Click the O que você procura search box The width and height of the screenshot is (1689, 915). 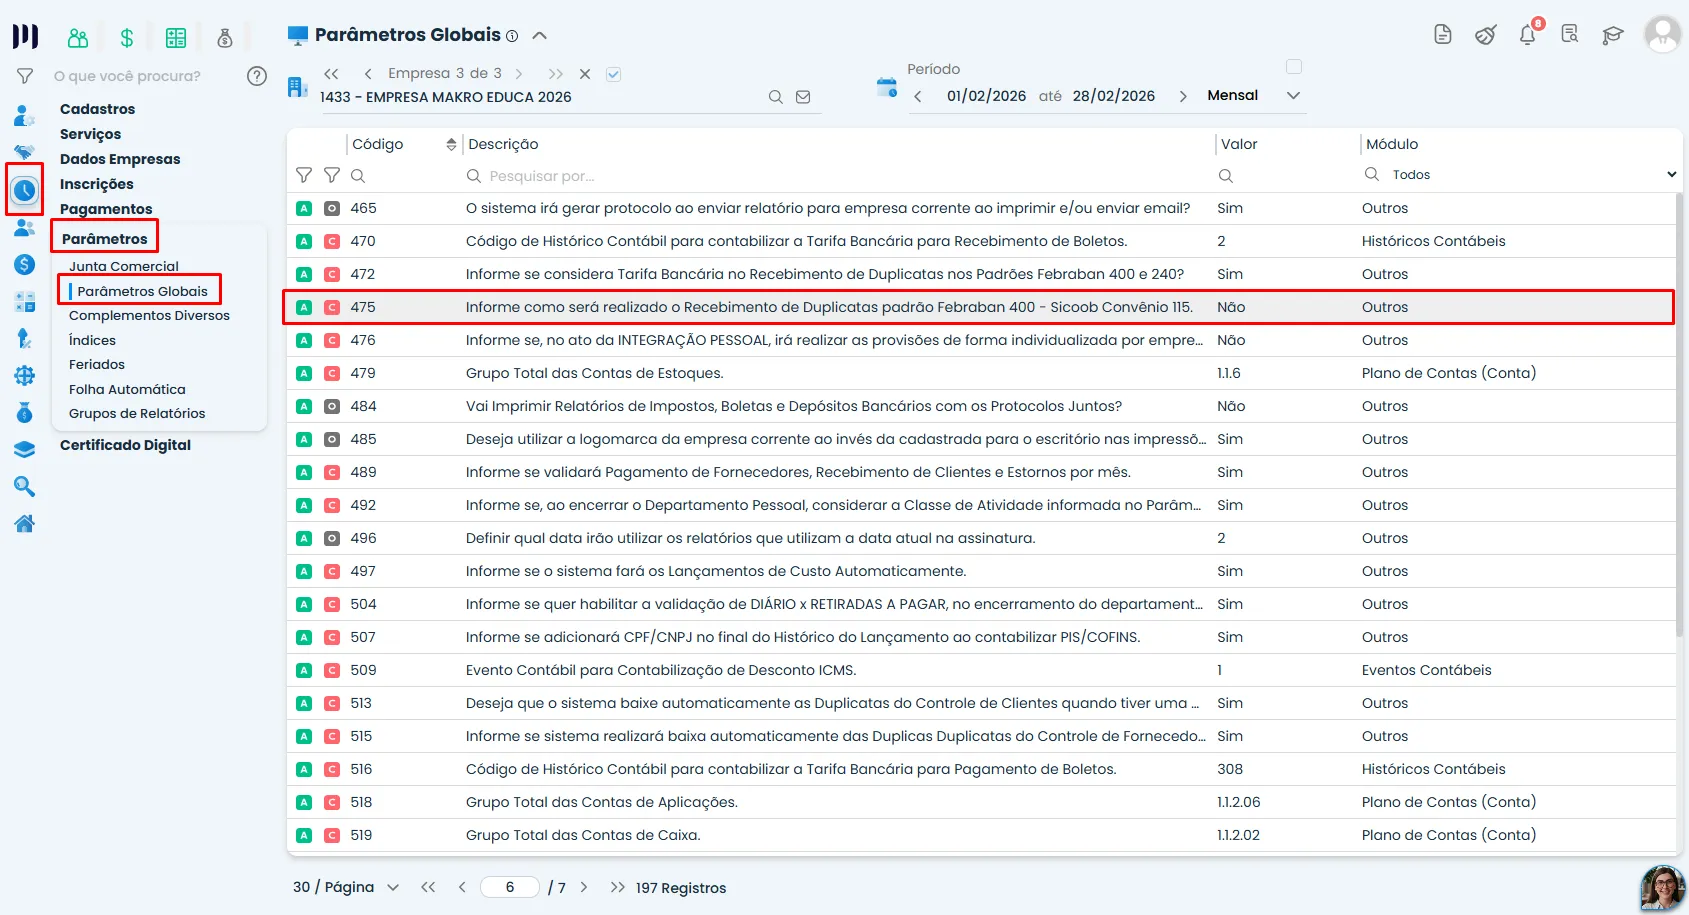pyautogui.click(x=127, y=76)
